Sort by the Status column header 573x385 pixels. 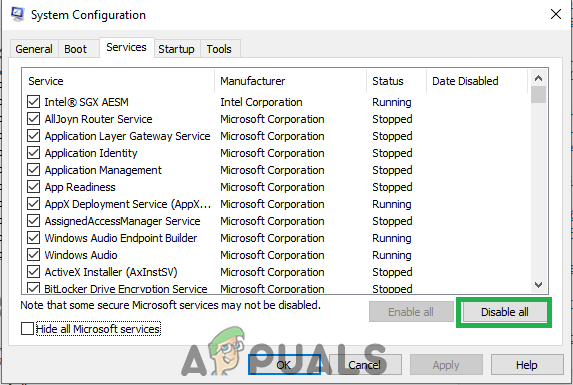tap(396, 81)
